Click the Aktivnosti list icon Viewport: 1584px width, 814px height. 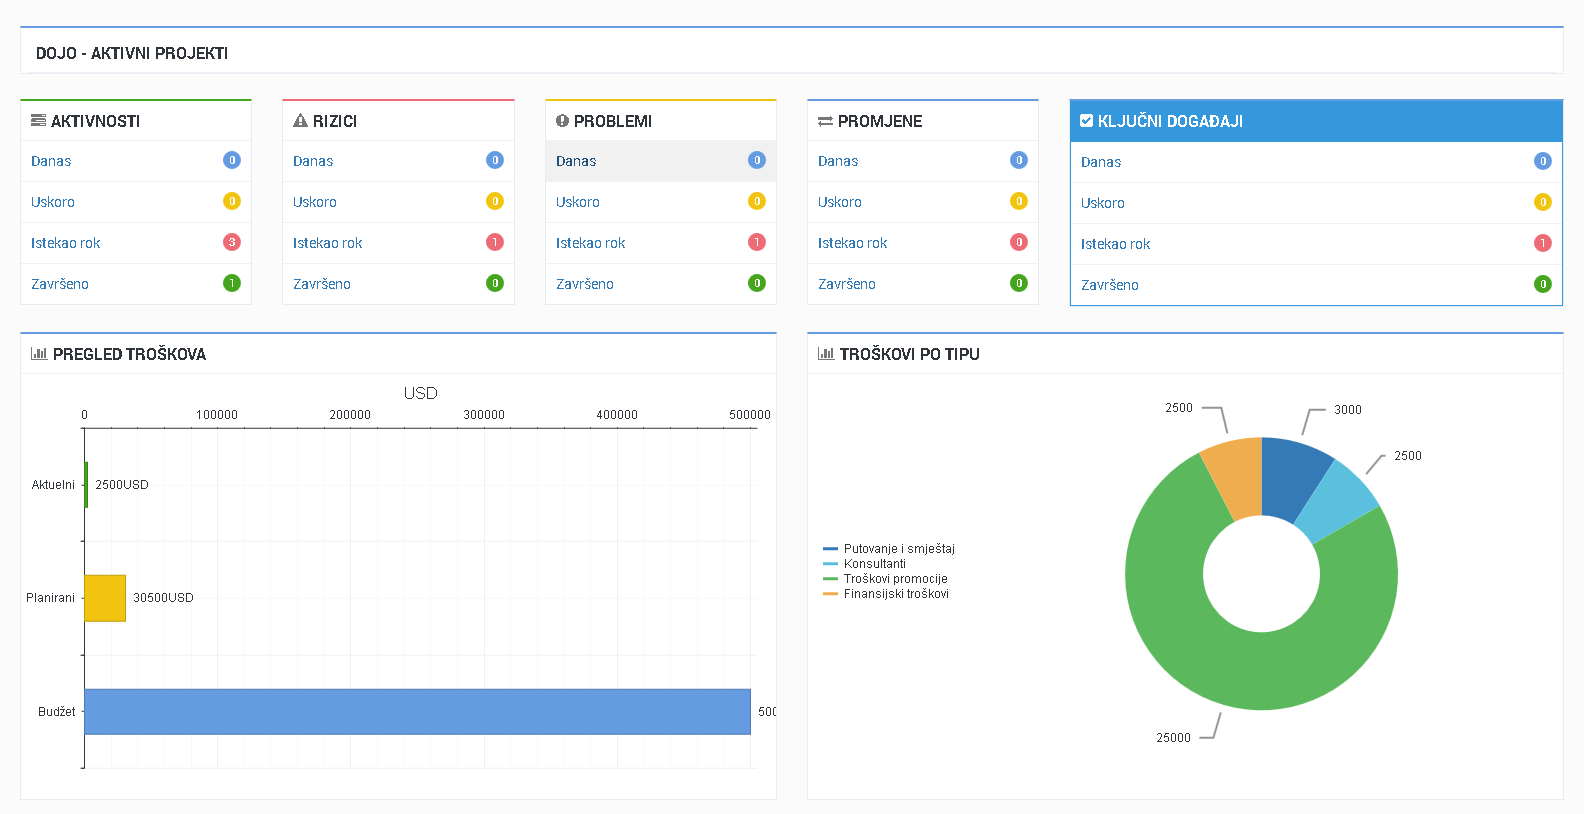coord(38,121)
